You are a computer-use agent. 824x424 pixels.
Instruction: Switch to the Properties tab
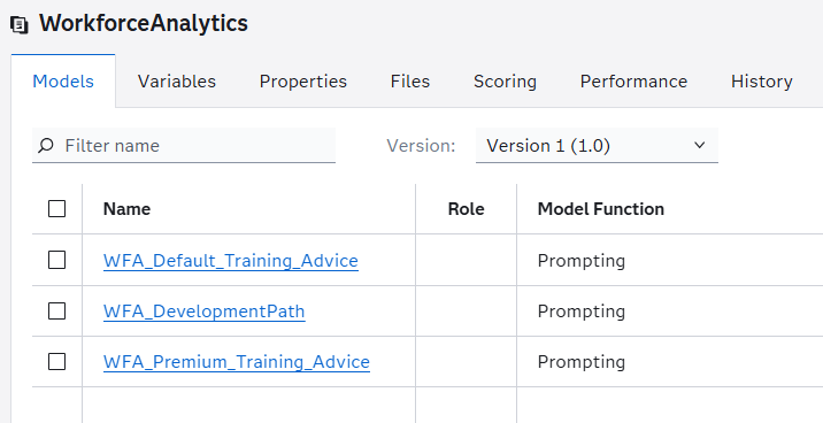click(303, 81)
